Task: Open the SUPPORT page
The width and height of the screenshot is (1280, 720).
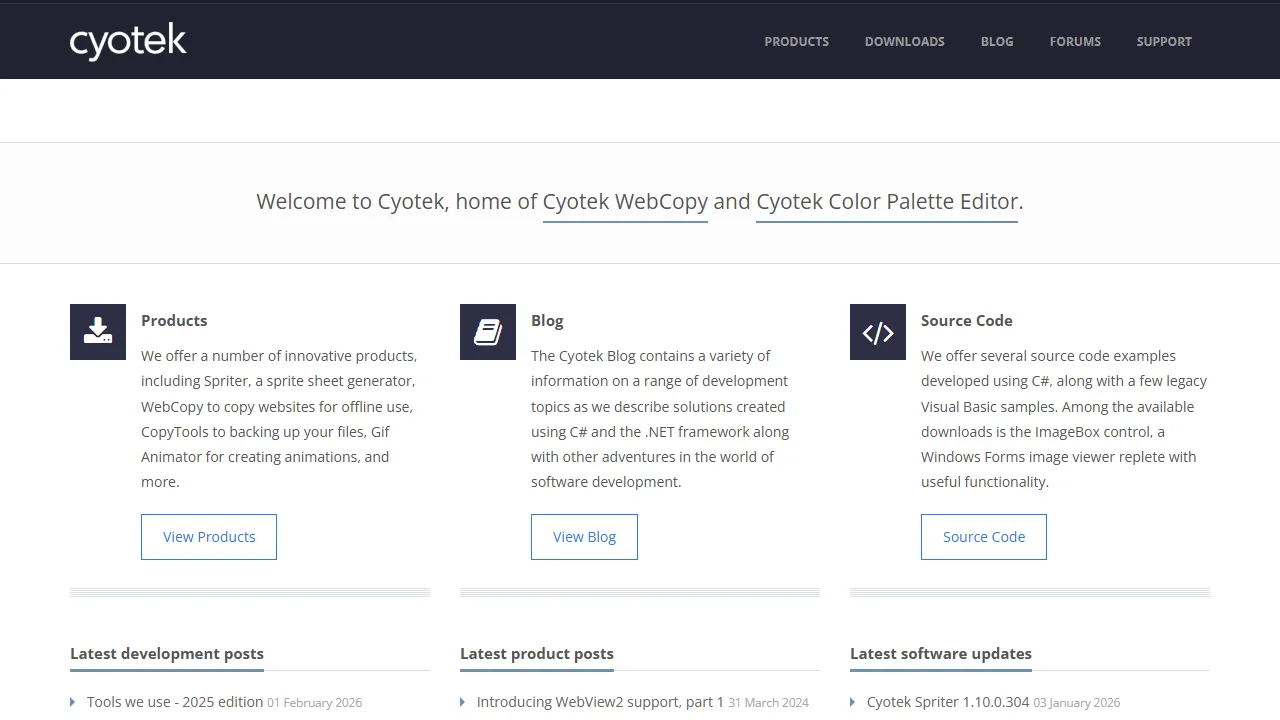Action: pyautogui.click(x=1164, y=41)
